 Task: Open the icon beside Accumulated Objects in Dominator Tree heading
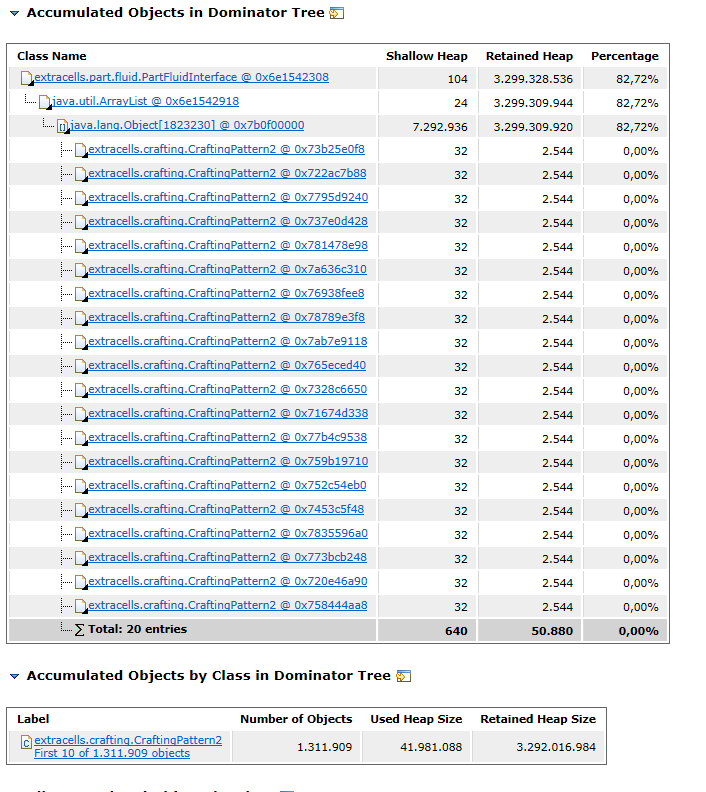click(x=336, y=13)
